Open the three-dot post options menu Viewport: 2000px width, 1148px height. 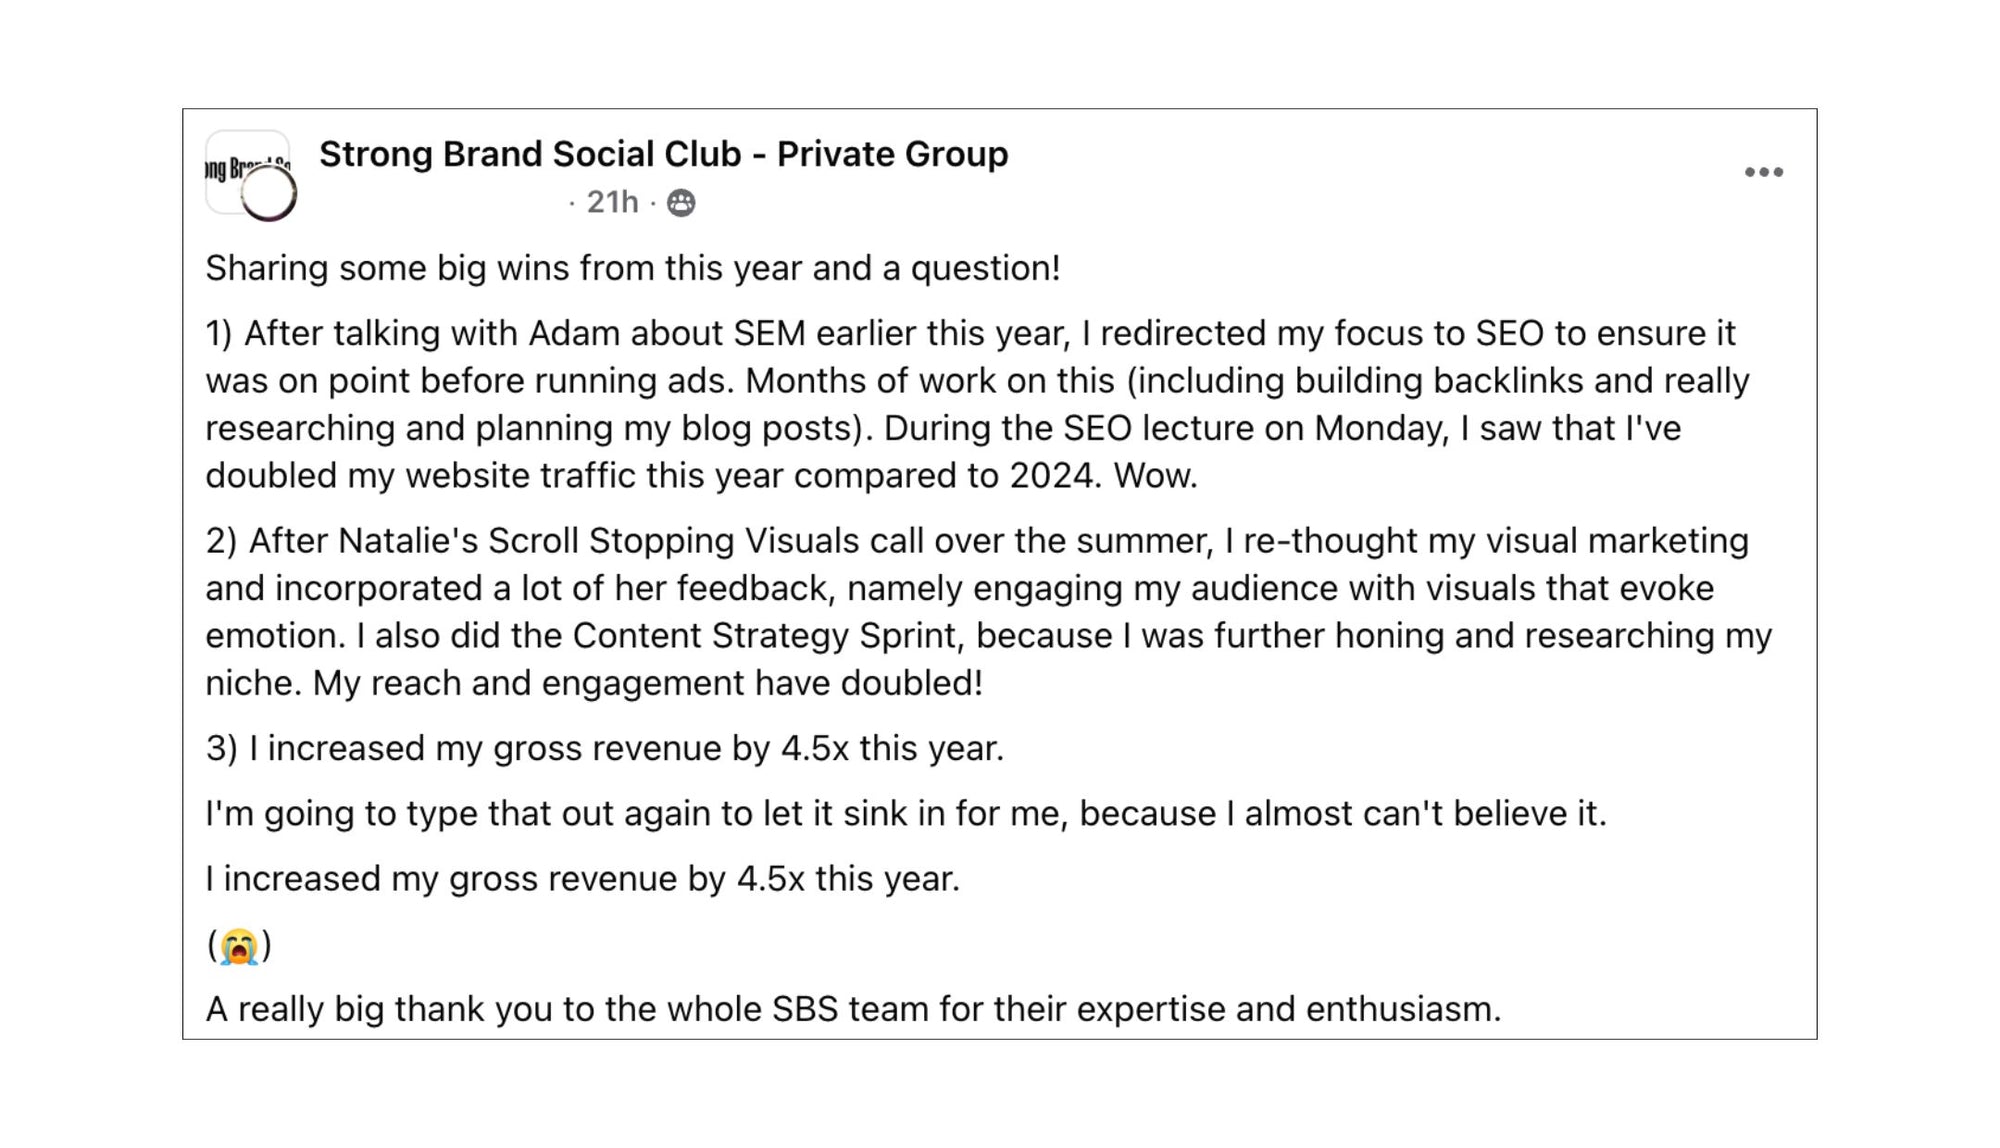tap(1763, 172)
